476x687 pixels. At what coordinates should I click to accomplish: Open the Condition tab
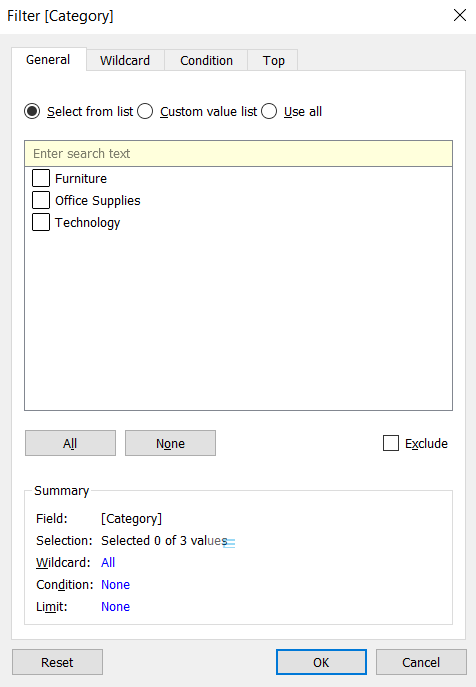coord(206,60)
